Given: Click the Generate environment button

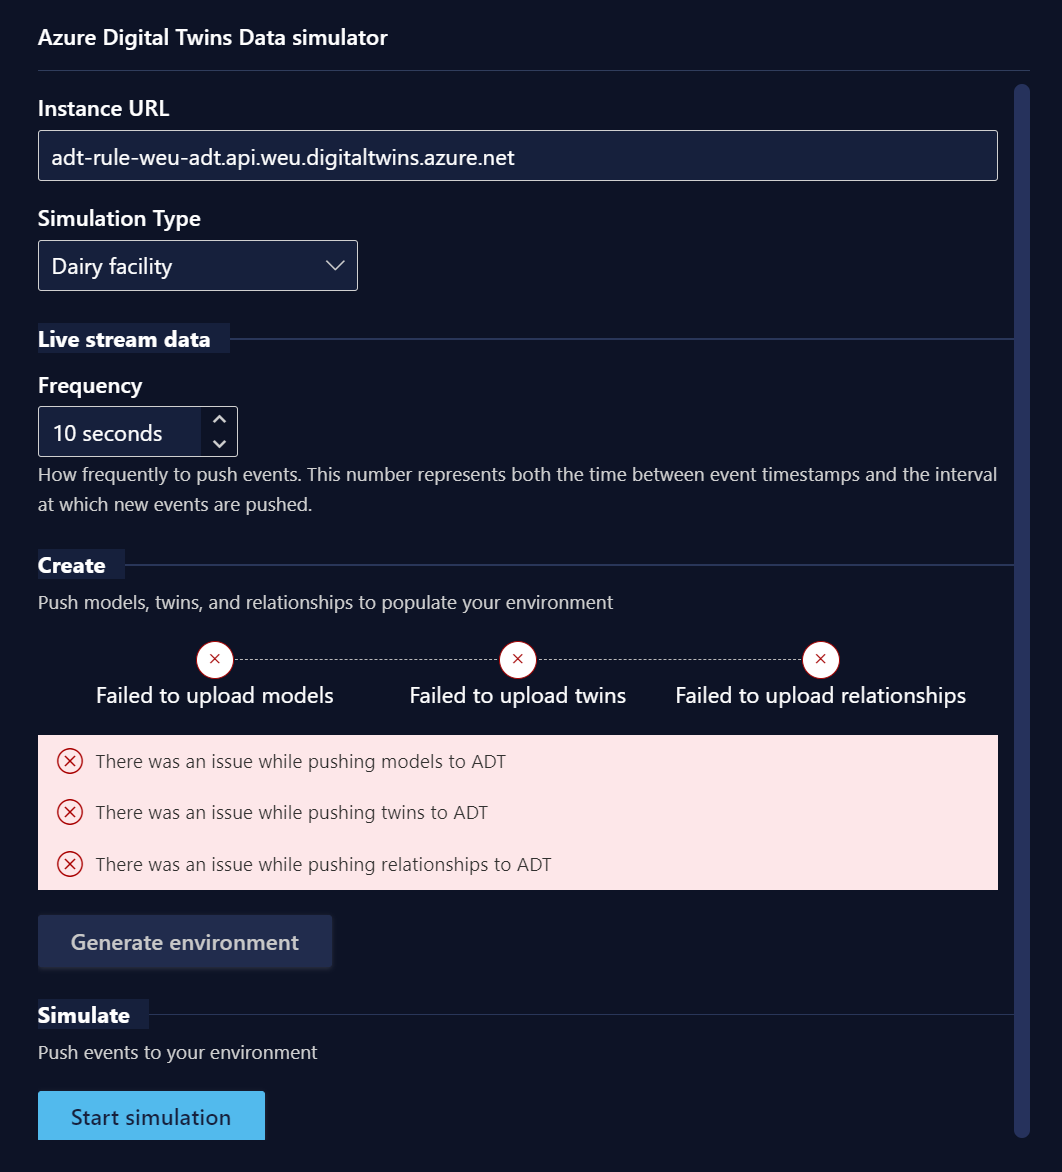Looking at the screenshot, I should click(x=185, y=942).
